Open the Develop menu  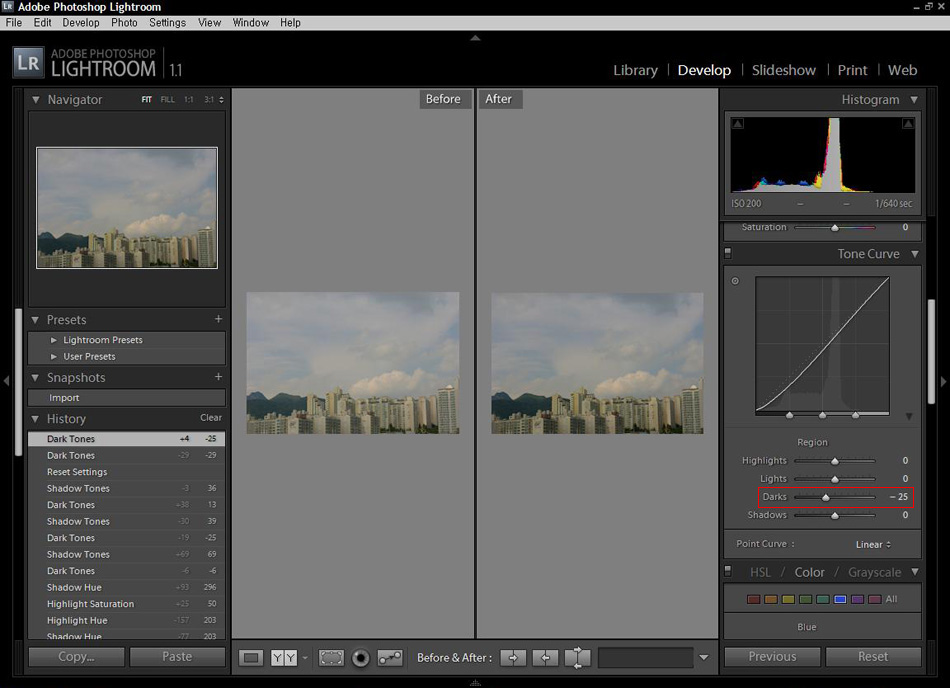click(x=81, y=22)
